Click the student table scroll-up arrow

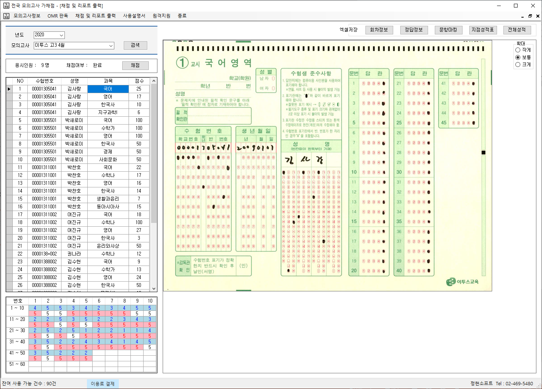(154, 81)
